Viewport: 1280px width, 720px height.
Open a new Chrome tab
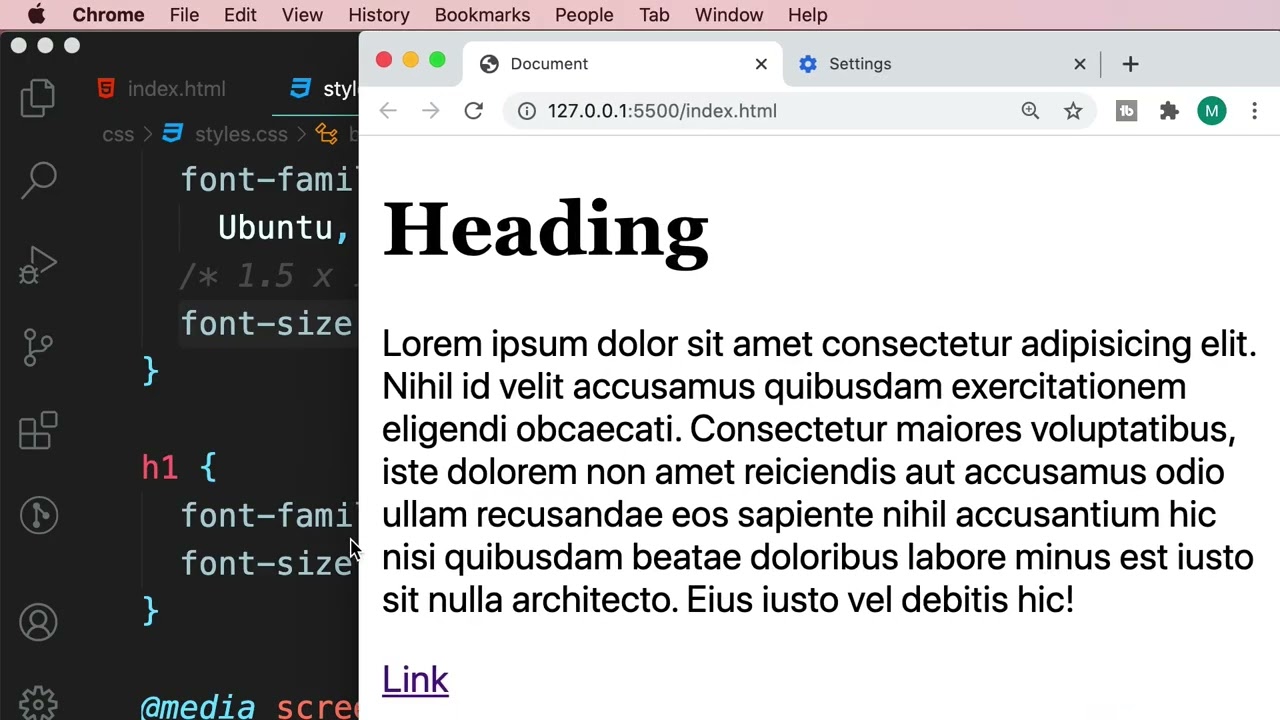(x=1131, y=64)
